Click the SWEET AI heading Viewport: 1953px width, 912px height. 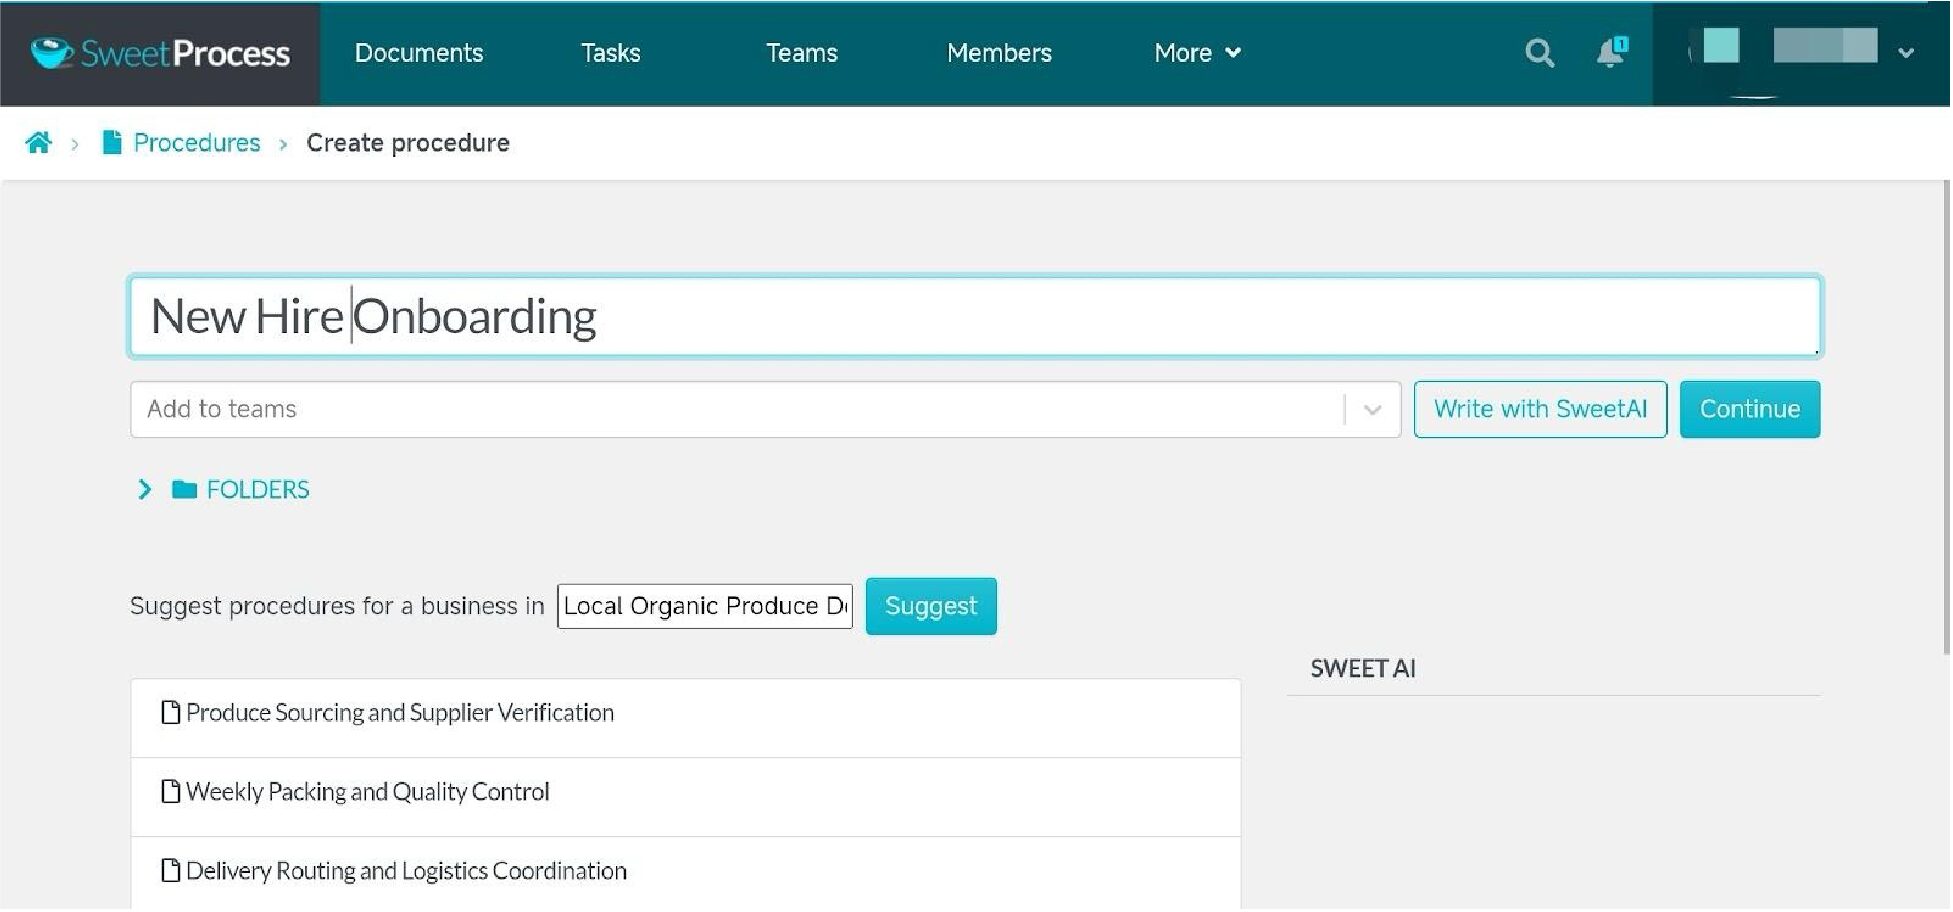tap(1364, 669)
